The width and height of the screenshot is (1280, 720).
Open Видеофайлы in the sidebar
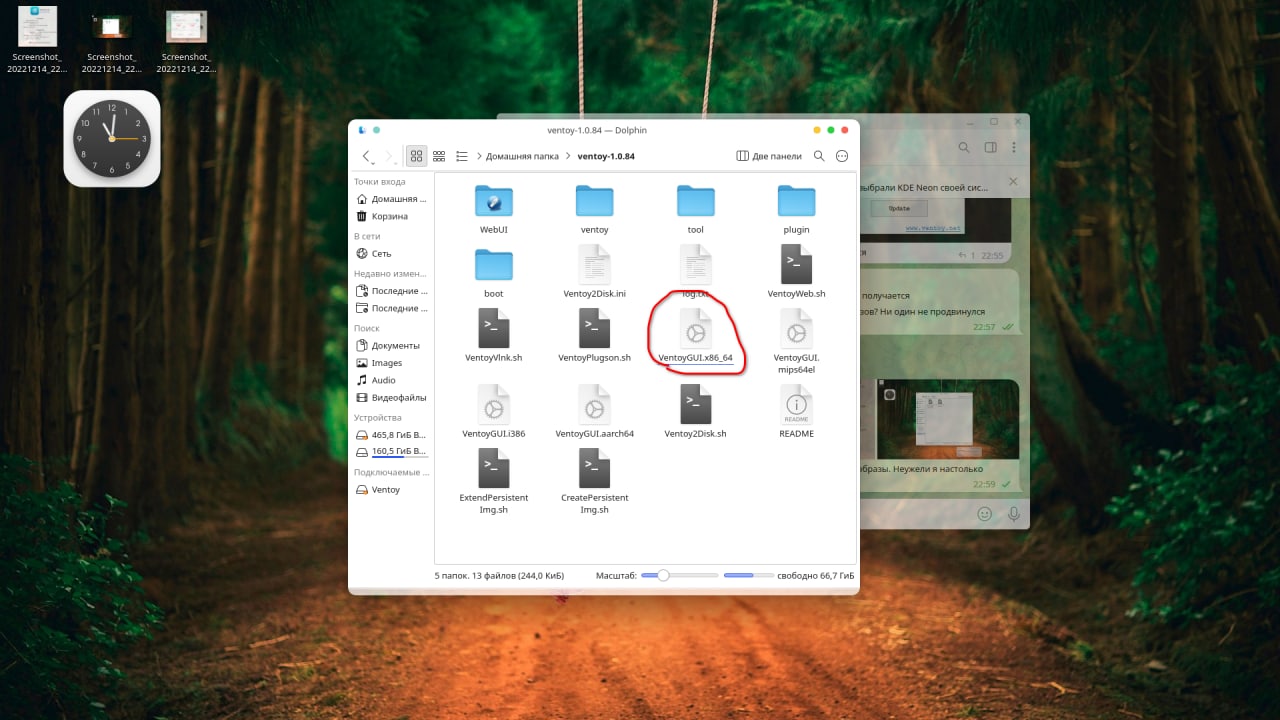(391, 398)
